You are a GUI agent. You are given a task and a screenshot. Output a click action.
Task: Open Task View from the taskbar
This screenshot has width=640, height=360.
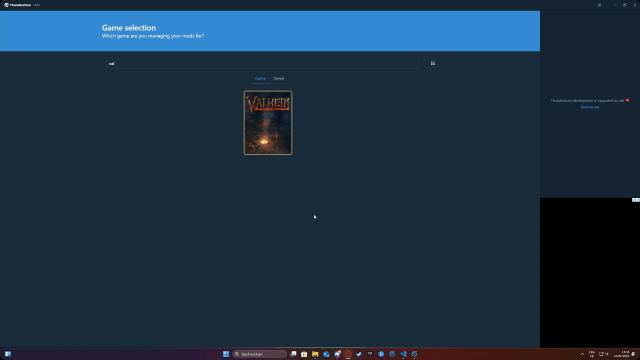[293, 354]
